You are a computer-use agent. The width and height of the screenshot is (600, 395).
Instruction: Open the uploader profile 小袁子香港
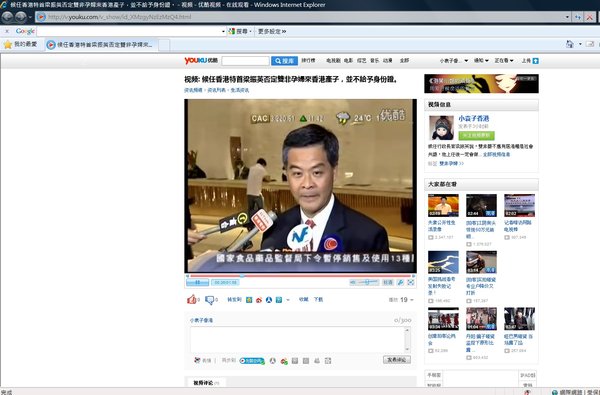pos(474,118)
